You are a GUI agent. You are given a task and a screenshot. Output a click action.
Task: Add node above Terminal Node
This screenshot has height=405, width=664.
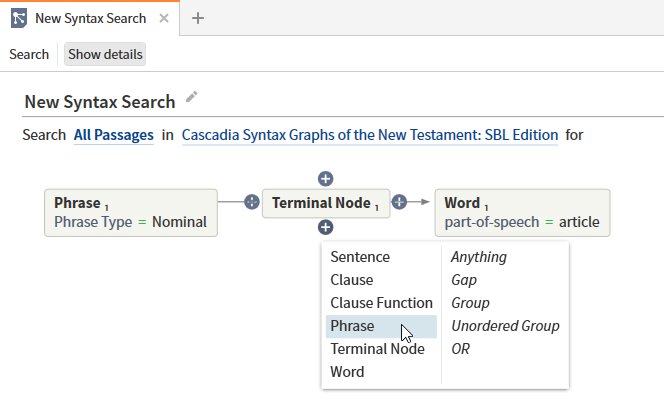[325, 179]
